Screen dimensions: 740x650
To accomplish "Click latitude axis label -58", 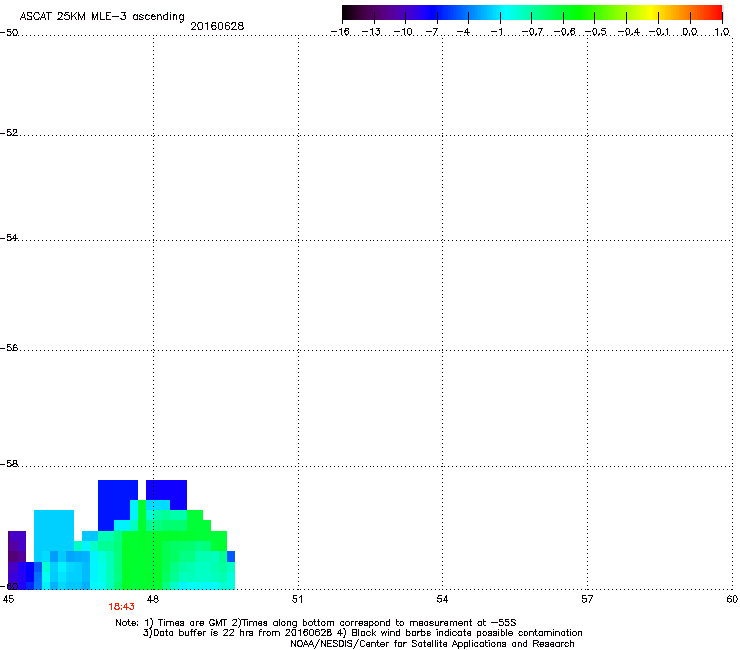I will click(9, 464).
